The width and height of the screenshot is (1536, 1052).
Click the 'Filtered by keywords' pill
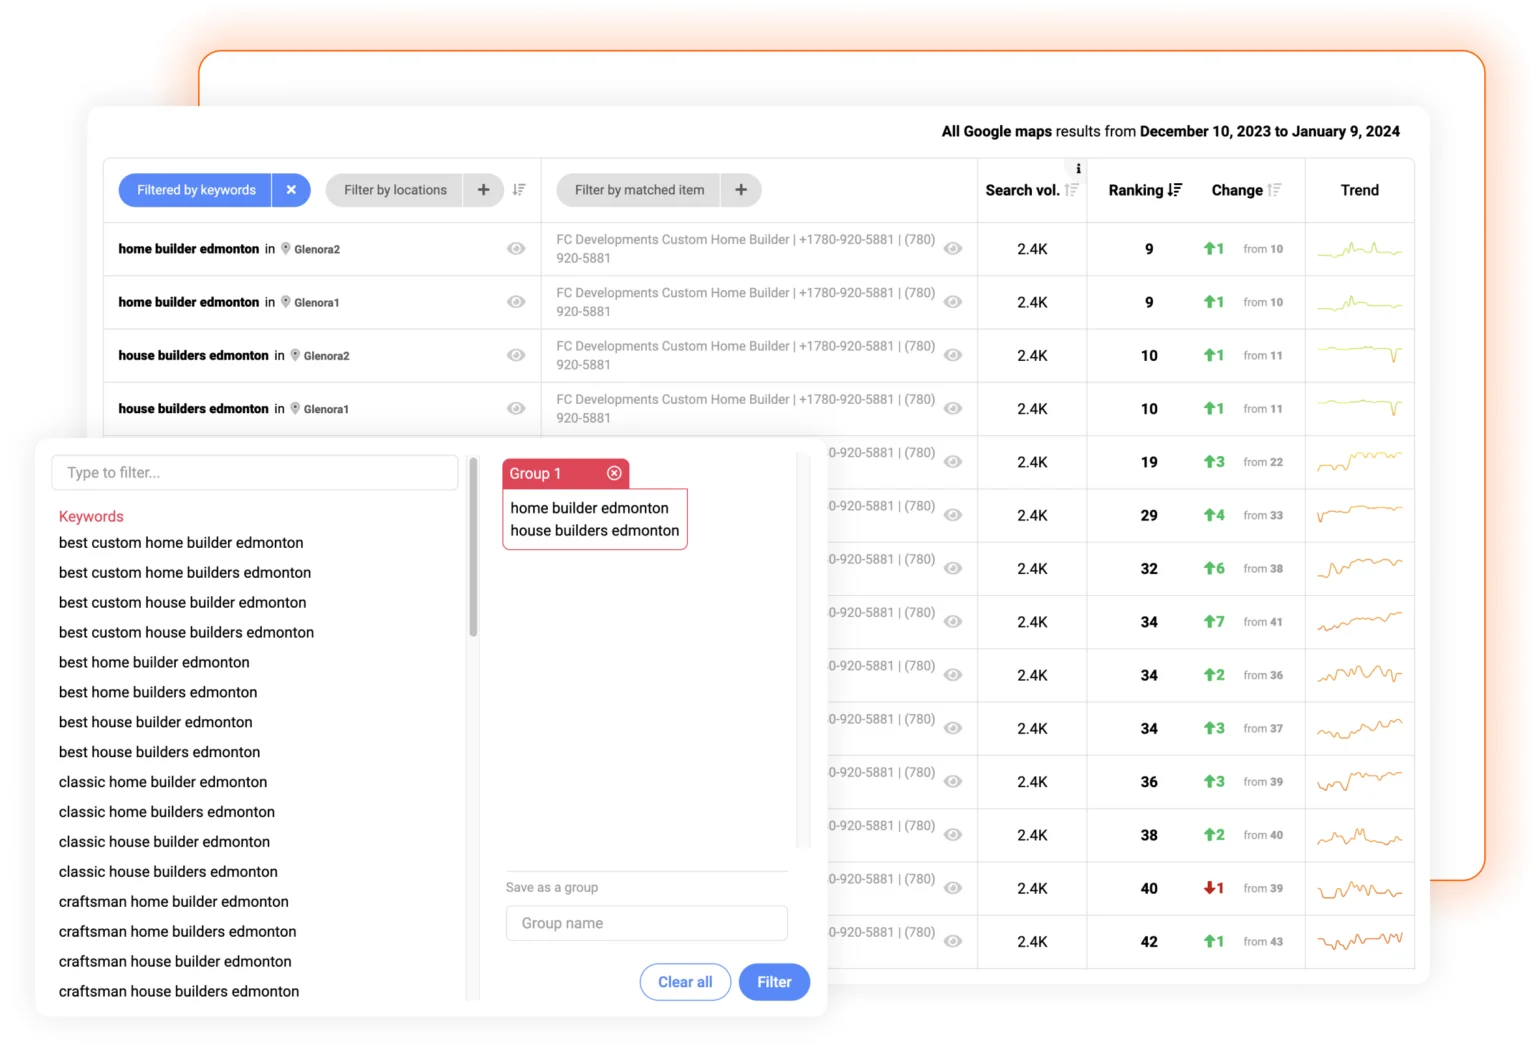point(196,190)
